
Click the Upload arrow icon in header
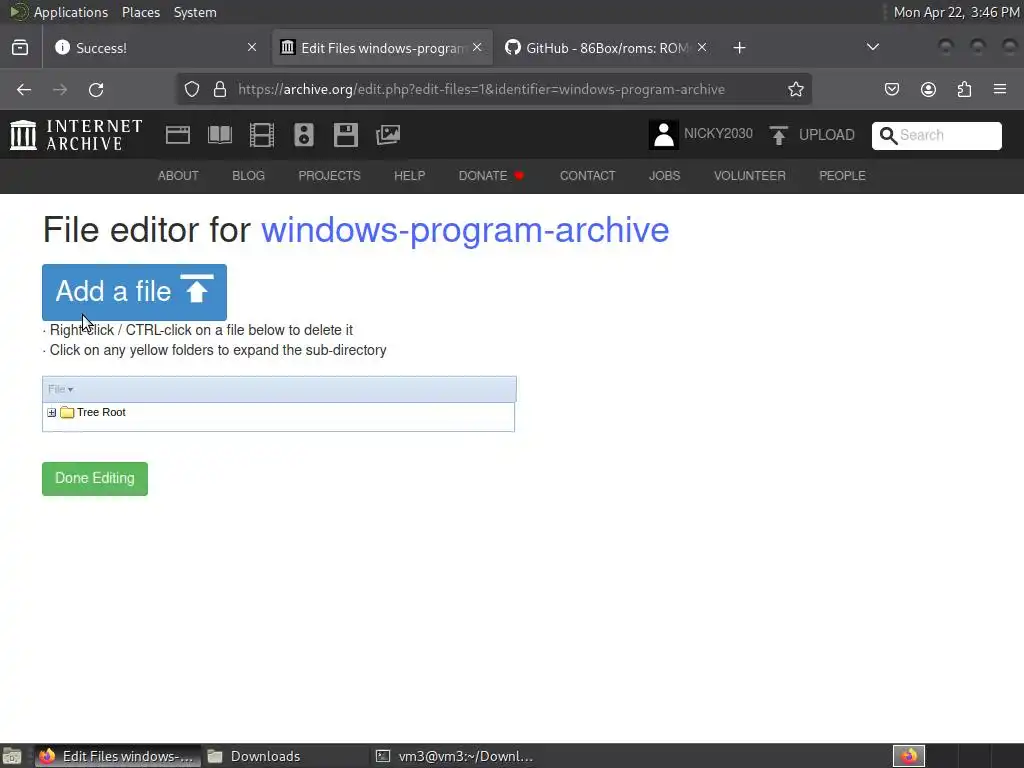coord(778,135)
